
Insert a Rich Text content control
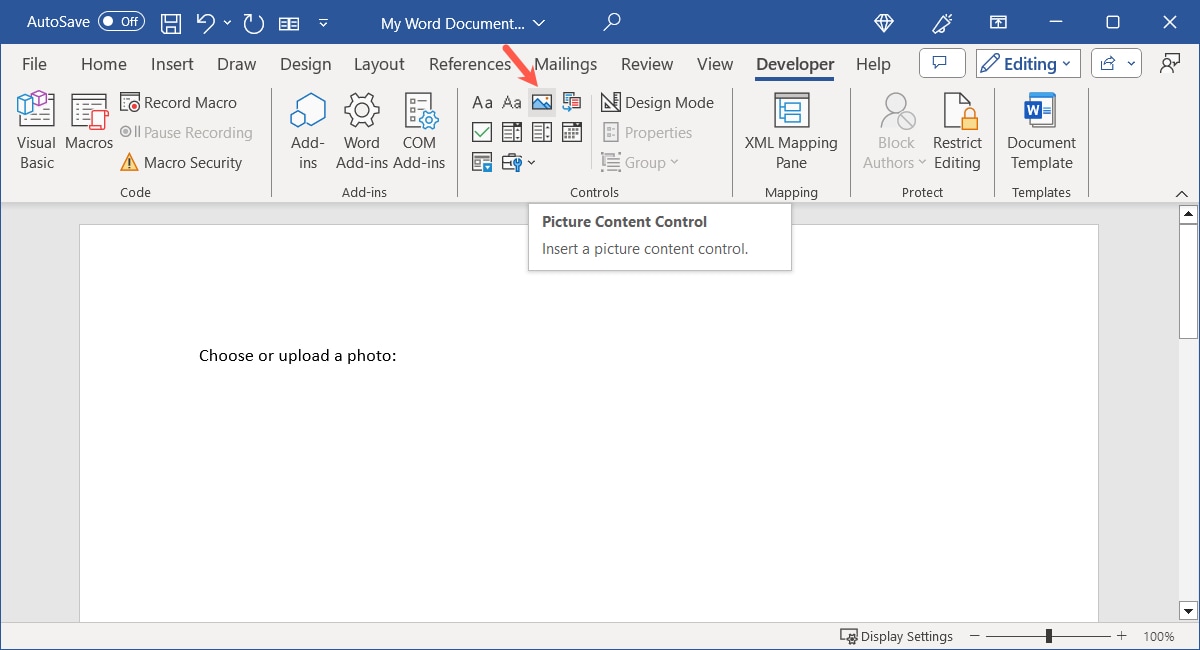click(x=483, y=102)
